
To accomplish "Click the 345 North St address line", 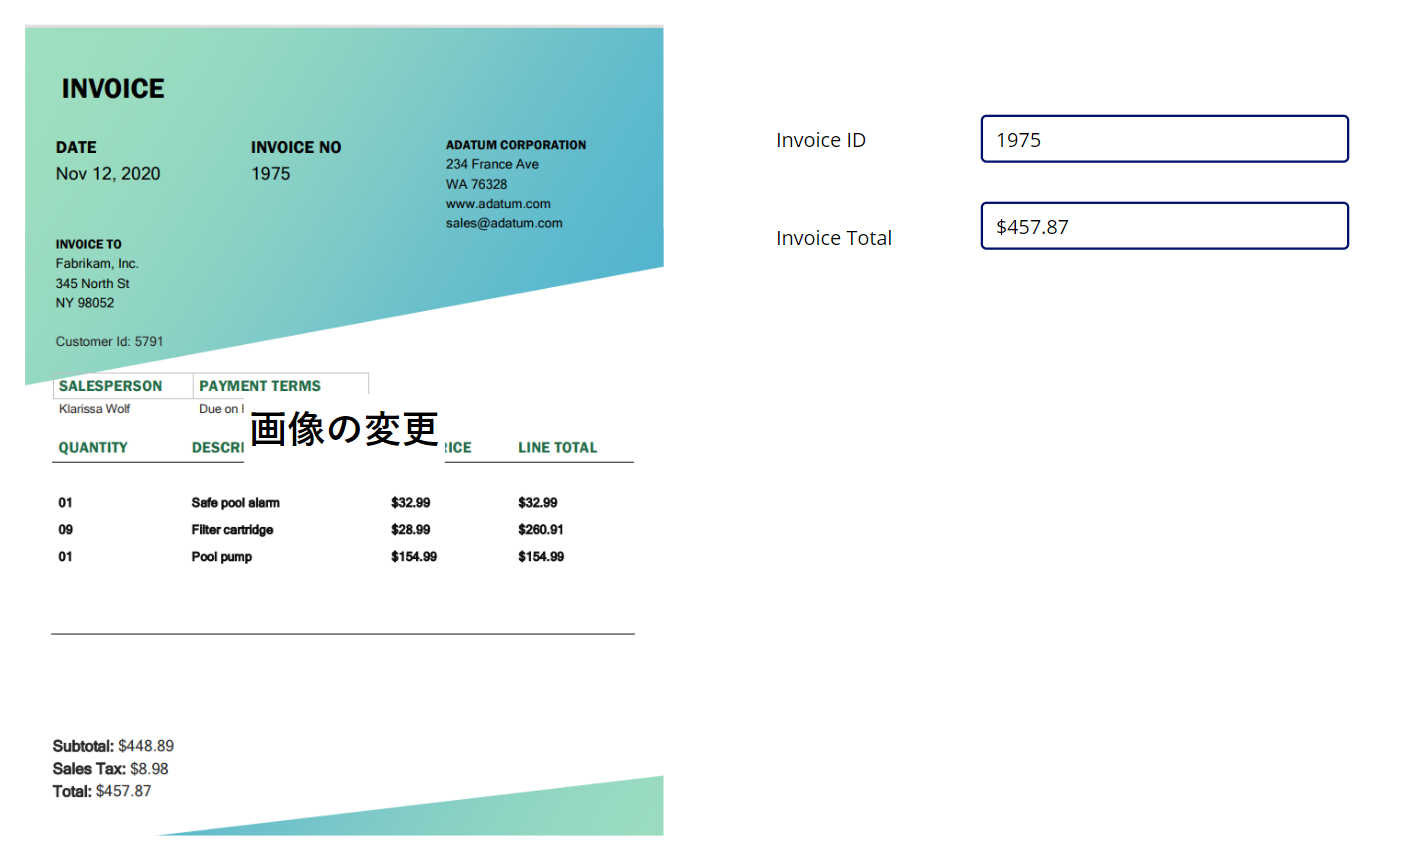I will (x=92, y=284).
